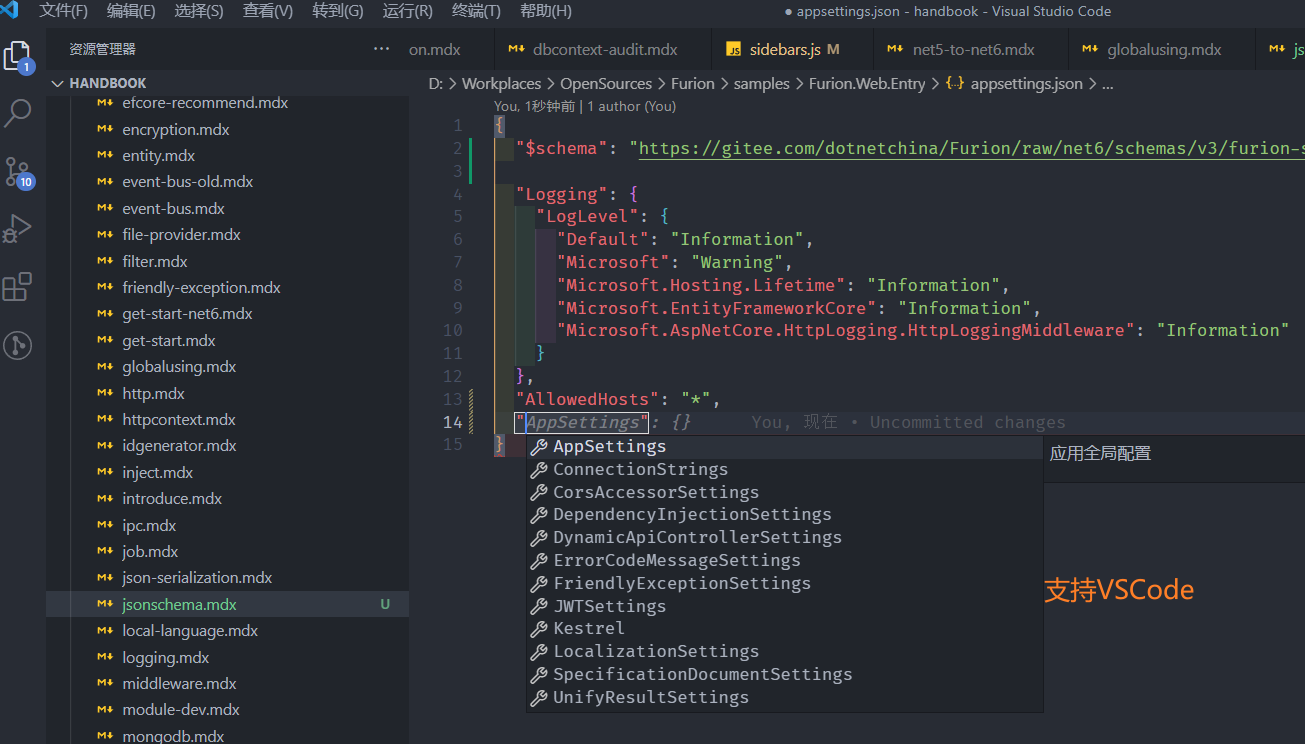Open the Extensions view icon
The image size is (1305, 744).
[18, 287]
